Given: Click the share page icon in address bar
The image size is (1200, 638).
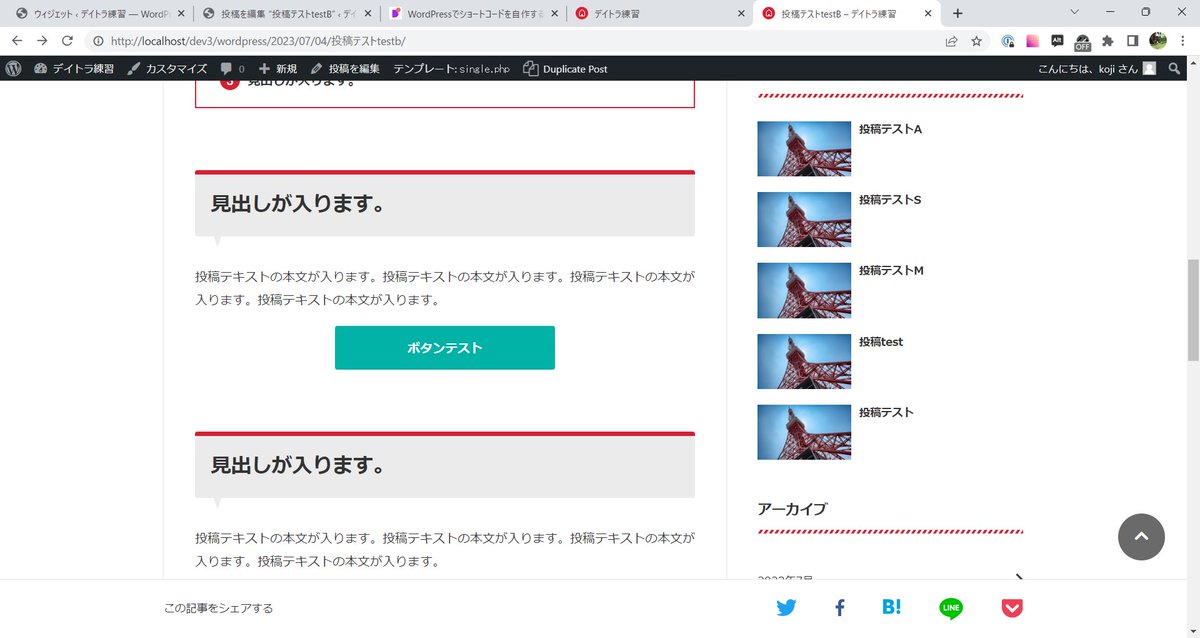Looking at the screenshot, I should click(x=951, y=41).
